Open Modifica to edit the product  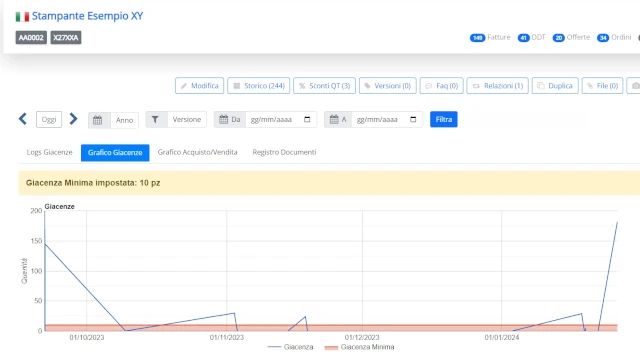200,86
